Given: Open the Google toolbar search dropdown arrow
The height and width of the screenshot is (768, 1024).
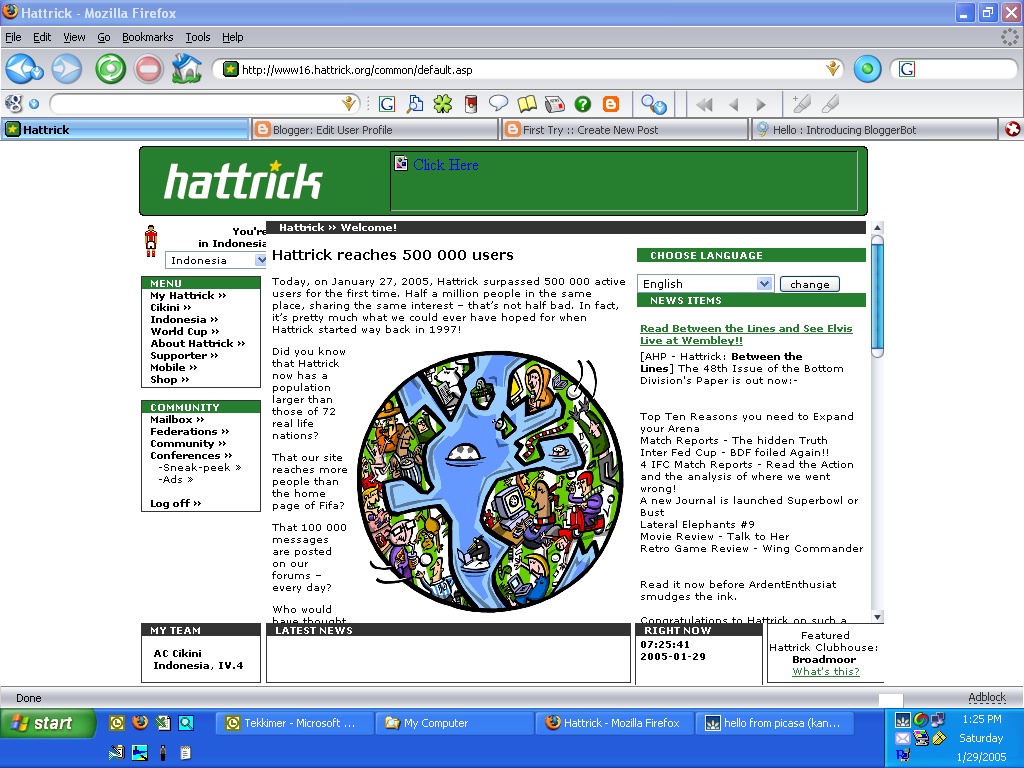Looking at the screenshot, I should click(349, 104).
